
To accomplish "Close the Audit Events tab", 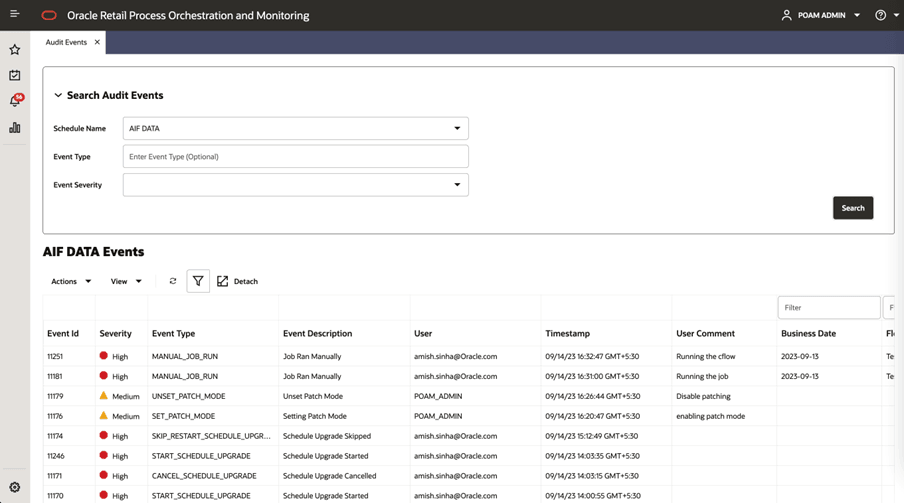I will tap(97, 42).
